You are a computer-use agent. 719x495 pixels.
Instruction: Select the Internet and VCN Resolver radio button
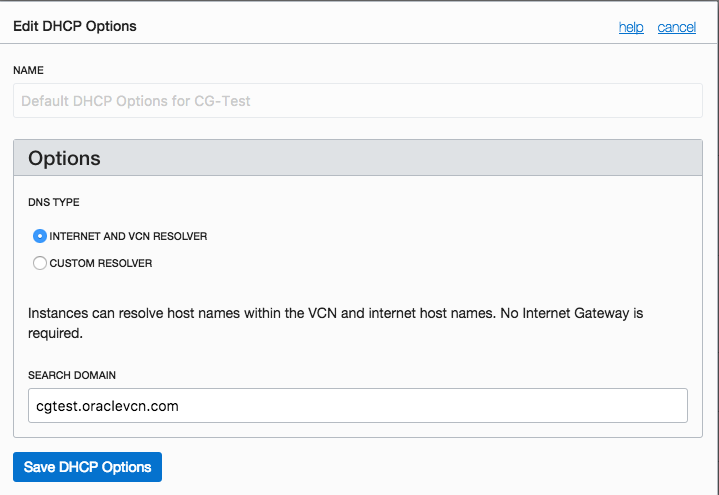click(40, 236)
